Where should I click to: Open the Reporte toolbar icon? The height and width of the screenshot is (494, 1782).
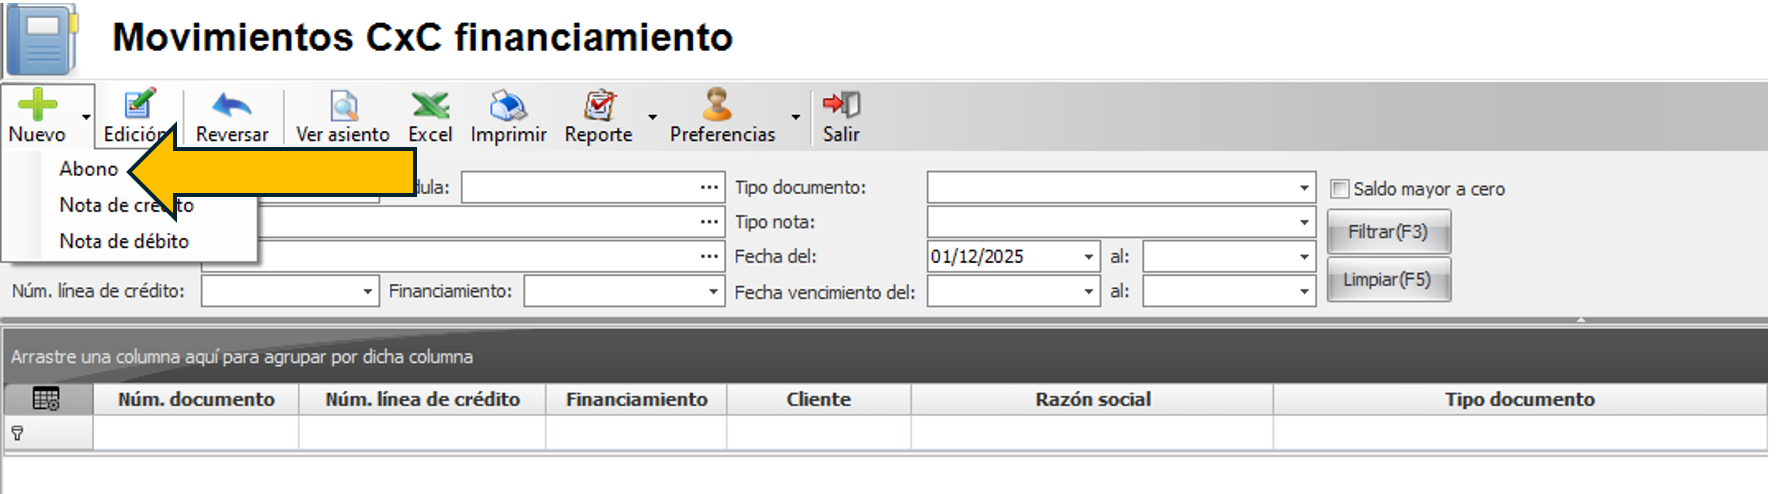click(x=599, y=105)
